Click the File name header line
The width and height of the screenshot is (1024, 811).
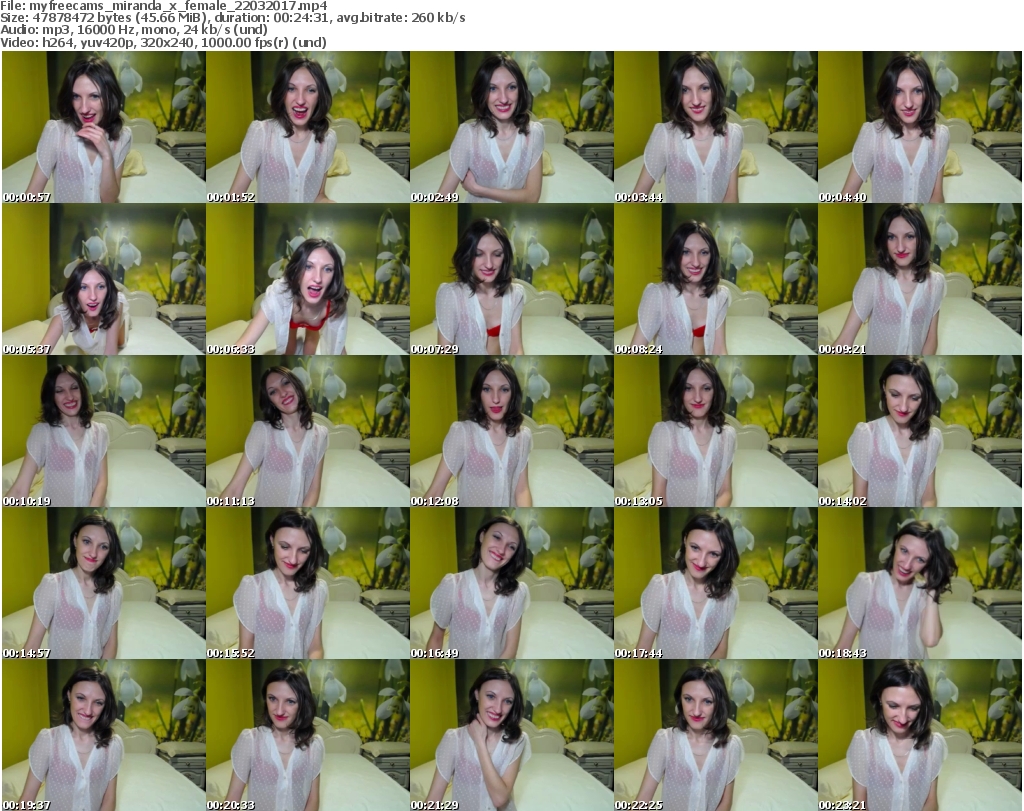pyautogui.click(x=164, y=6)
